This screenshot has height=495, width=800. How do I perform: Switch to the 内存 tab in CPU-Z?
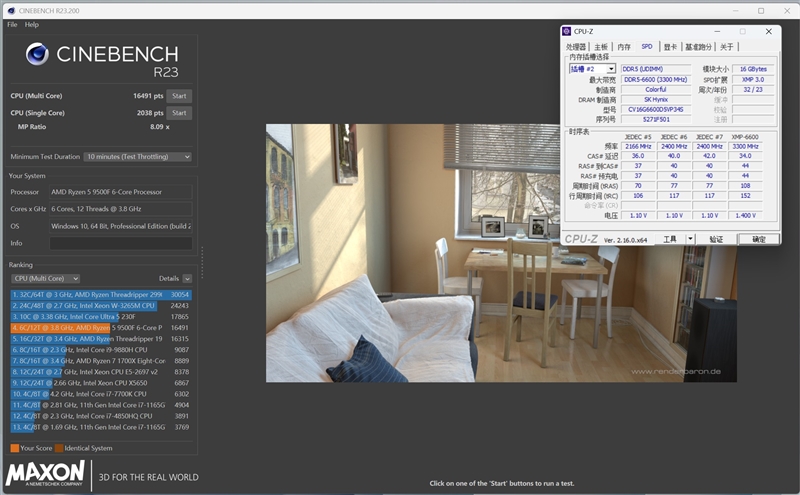point(624,47)
